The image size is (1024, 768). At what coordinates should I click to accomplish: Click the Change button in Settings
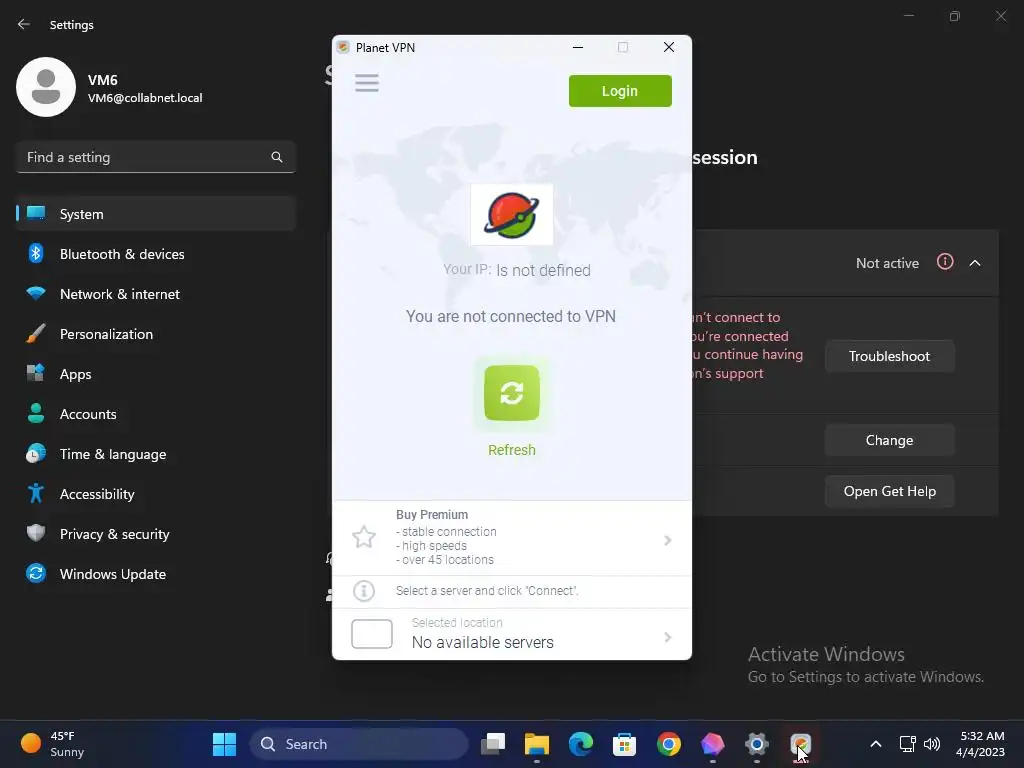pos(889,440)
